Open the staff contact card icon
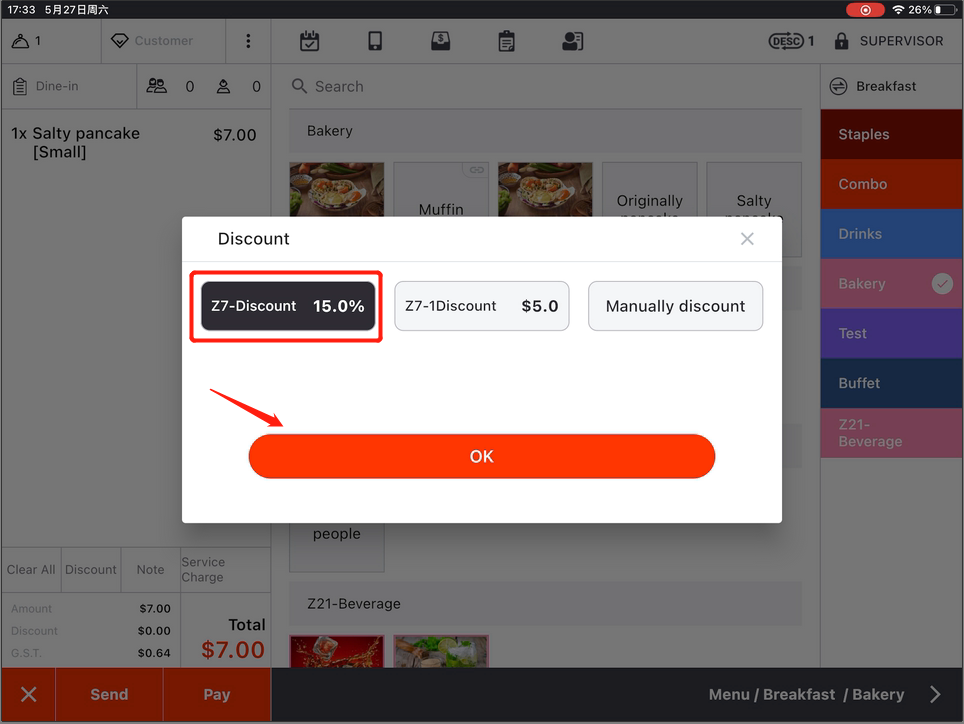 [x=572, y=41]
